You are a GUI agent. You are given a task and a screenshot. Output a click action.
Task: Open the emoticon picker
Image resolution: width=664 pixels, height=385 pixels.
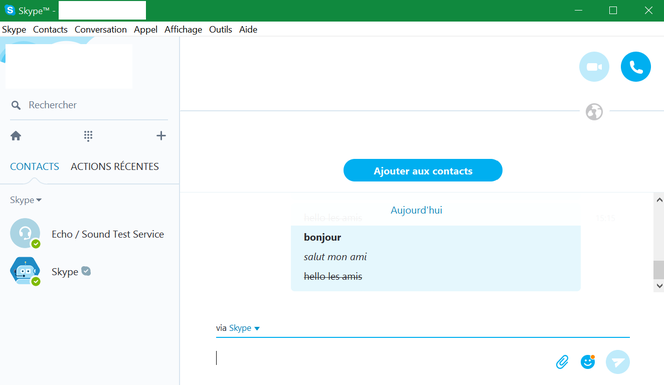pyautogui.click(x=588, y=362)
